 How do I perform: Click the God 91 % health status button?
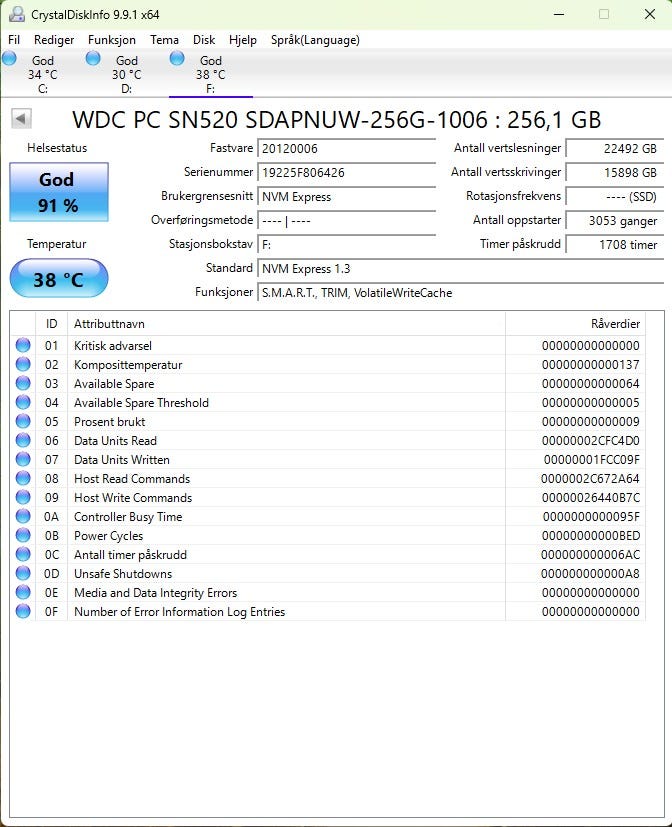[59, 192]
